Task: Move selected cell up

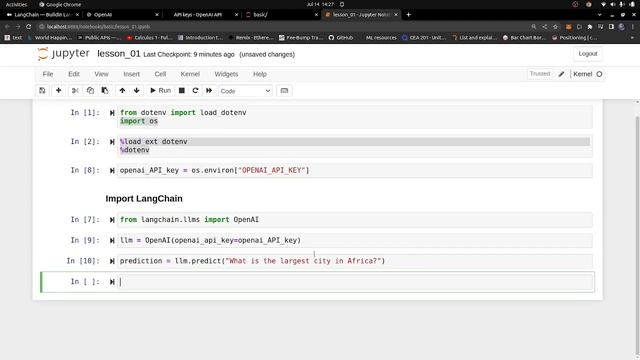Action: pos(122,91)
